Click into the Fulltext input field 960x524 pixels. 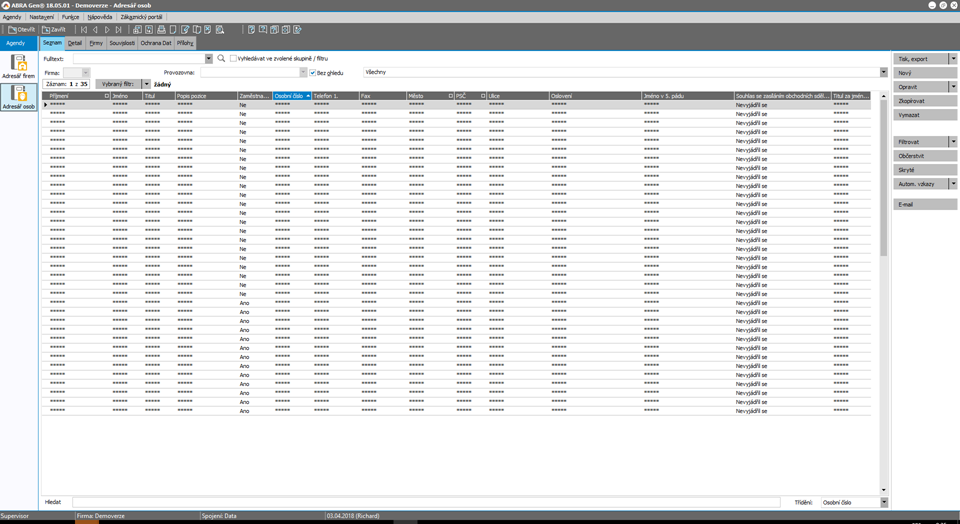[x=139, y=59]
